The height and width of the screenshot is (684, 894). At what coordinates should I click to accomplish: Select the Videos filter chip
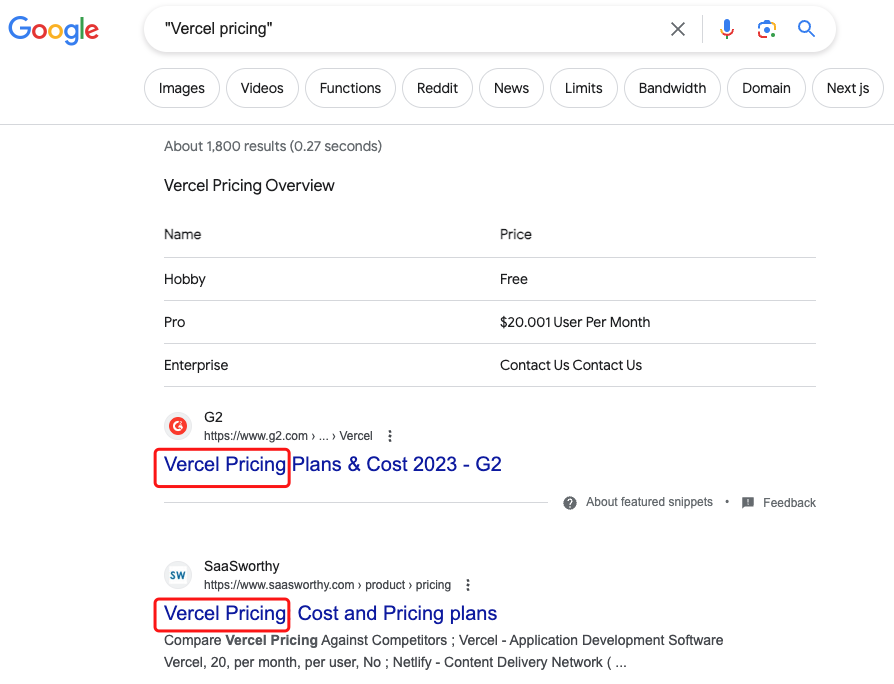coord(262,88)
